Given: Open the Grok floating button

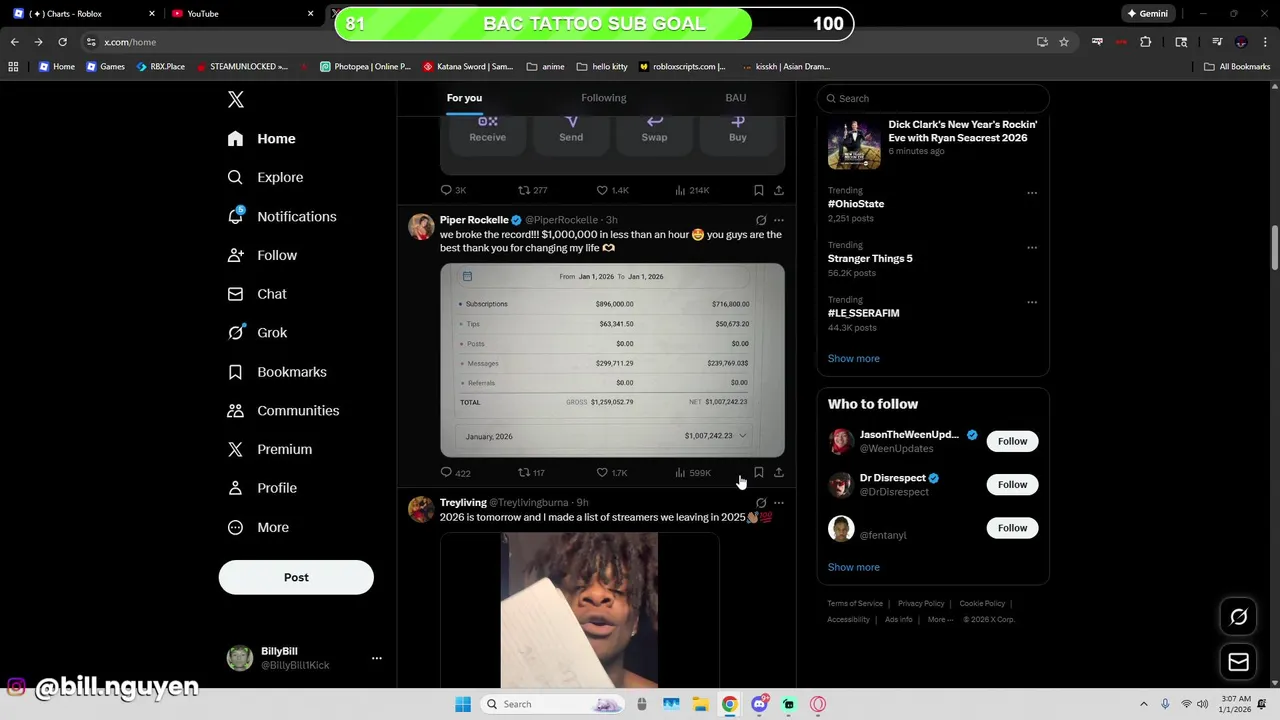Looking at the screenshot, I should tap(1238, 617).
